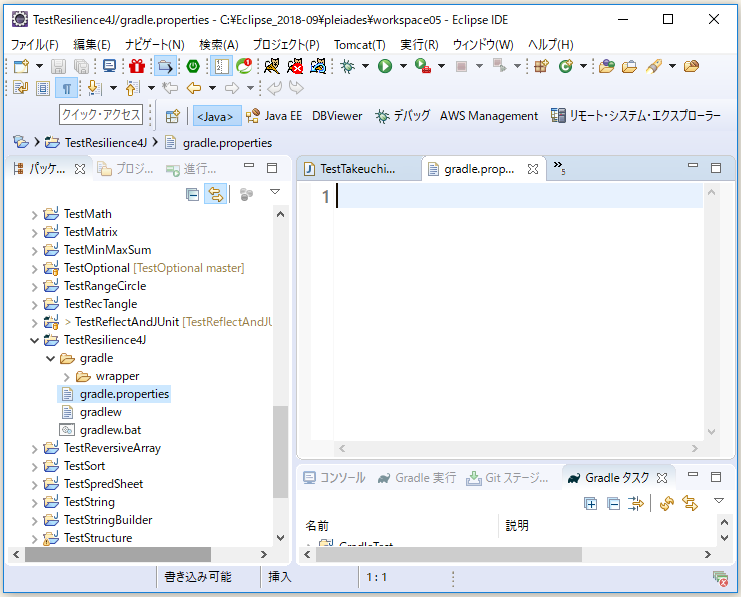Click the Previous Annotation up-arrow icon
741x597 pixels.
click(x=133, y=88)
